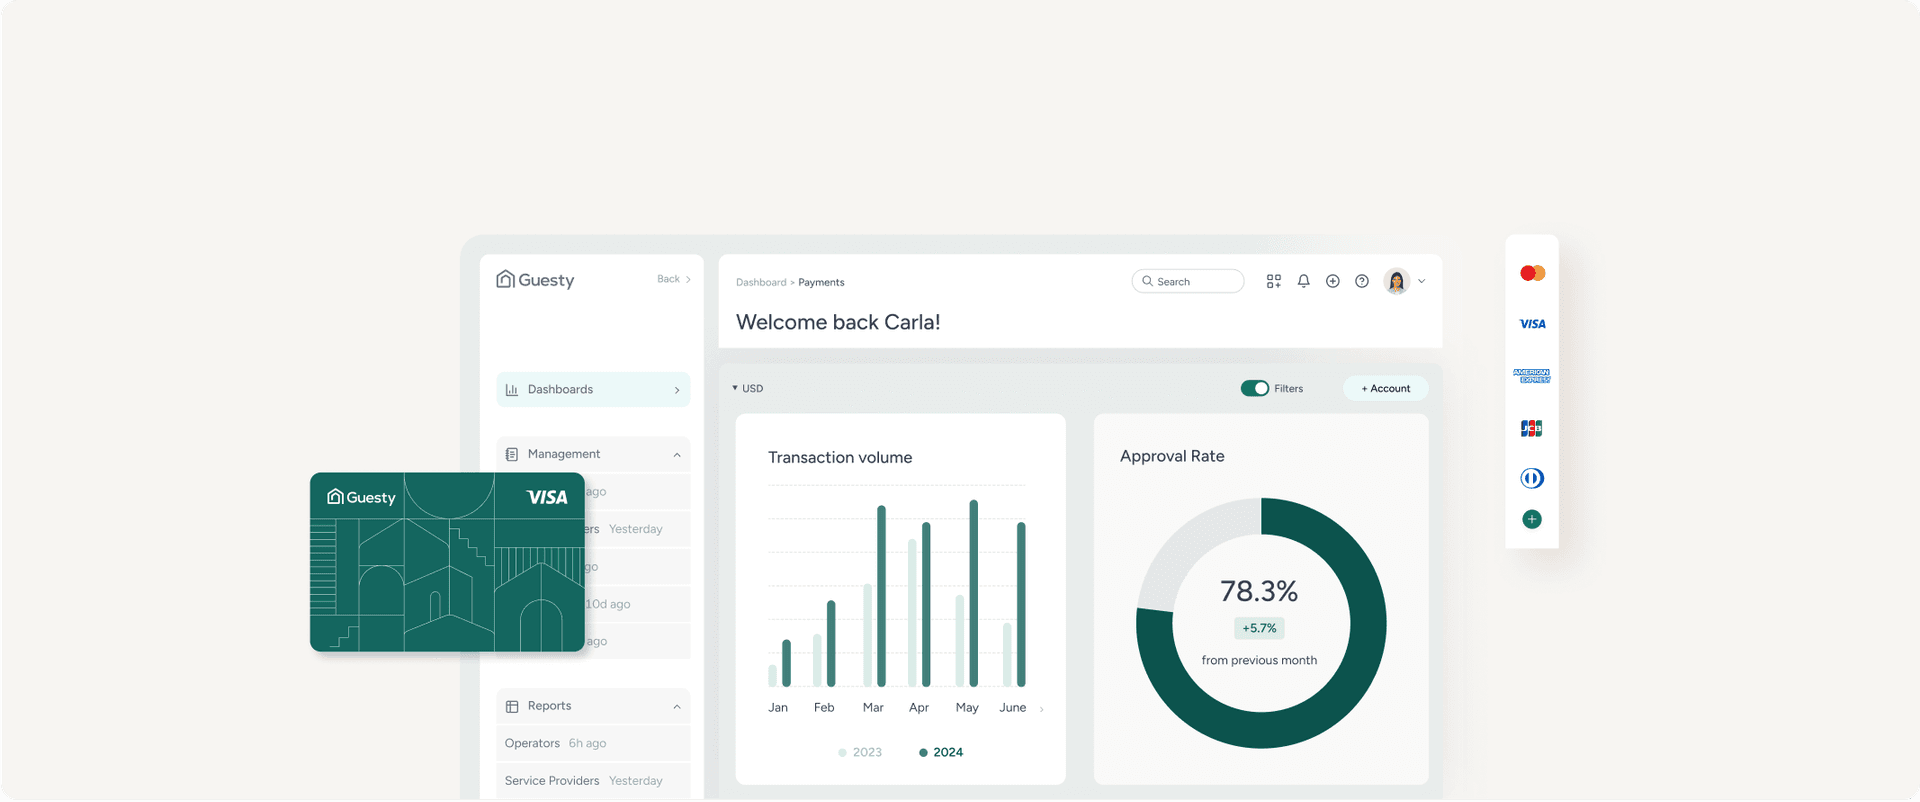Toggle the 2024 legend series
Viewport: 1920px width, 802px height.
[941, 752]
